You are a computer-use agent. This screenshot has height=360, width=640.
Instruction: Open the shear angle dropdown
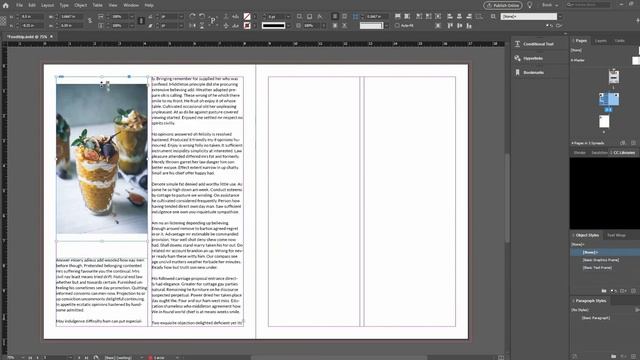(x=181, y=25)
